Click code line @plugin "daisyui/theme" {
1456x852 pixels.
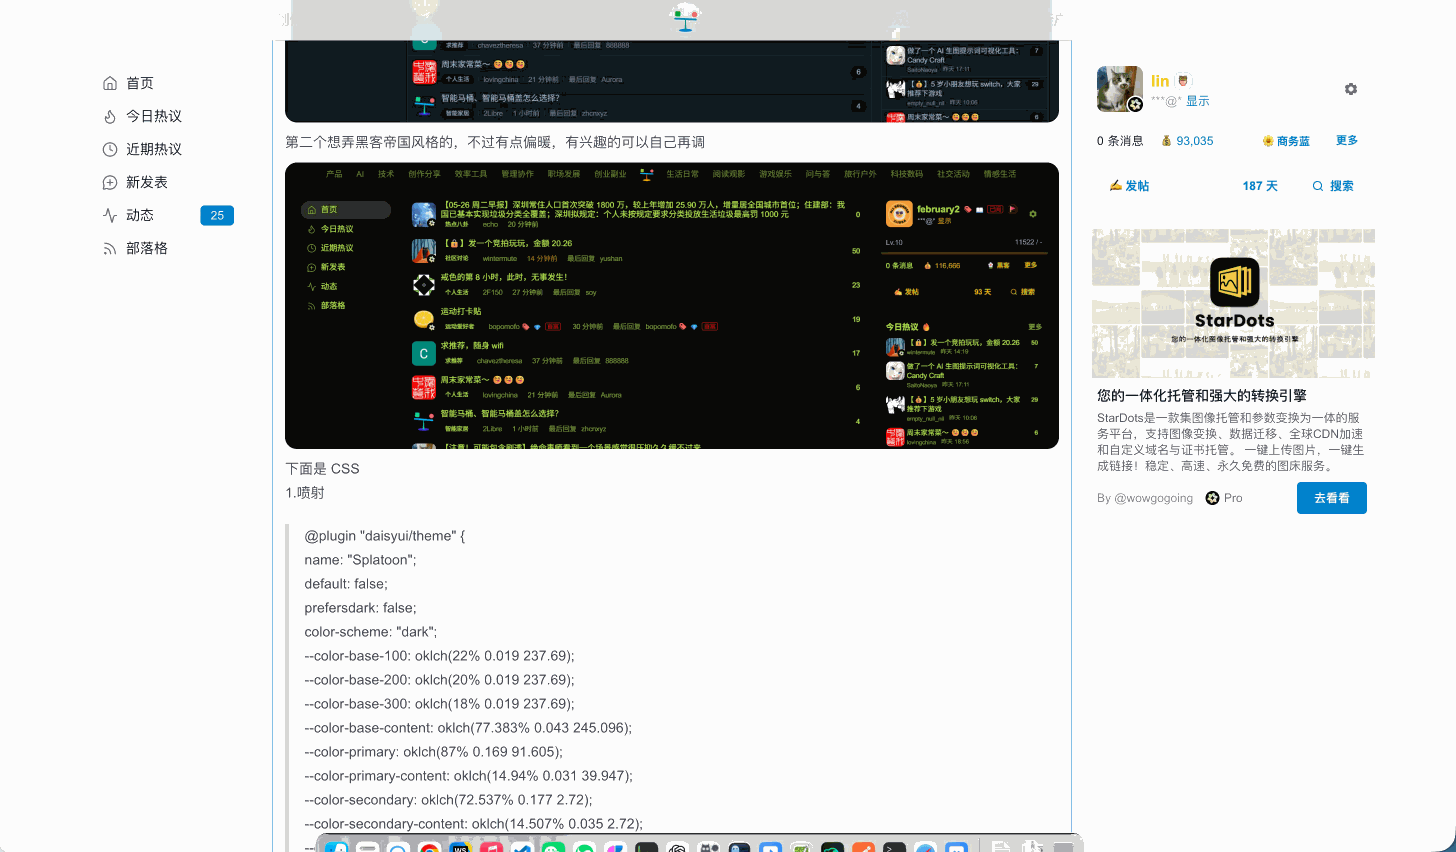[x=385, y=536]
